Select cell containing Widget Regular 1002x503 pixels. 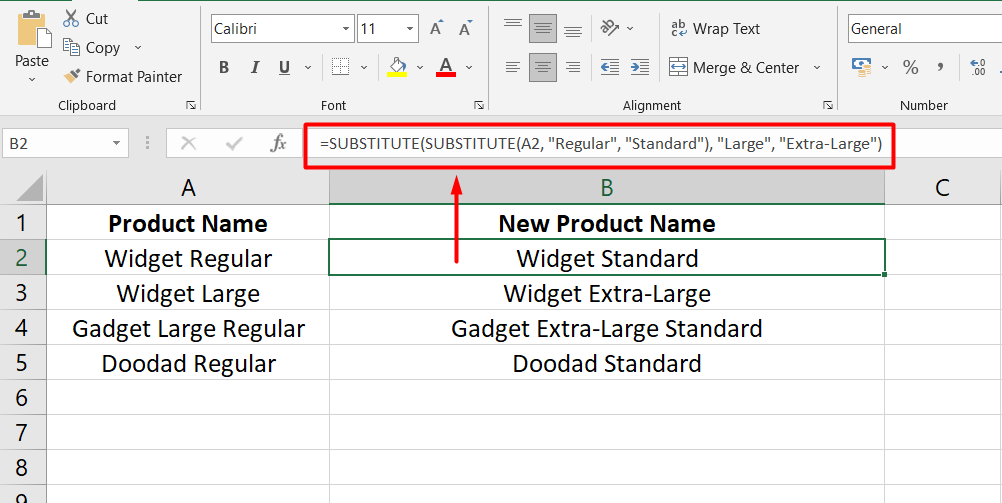click(188, 258)
